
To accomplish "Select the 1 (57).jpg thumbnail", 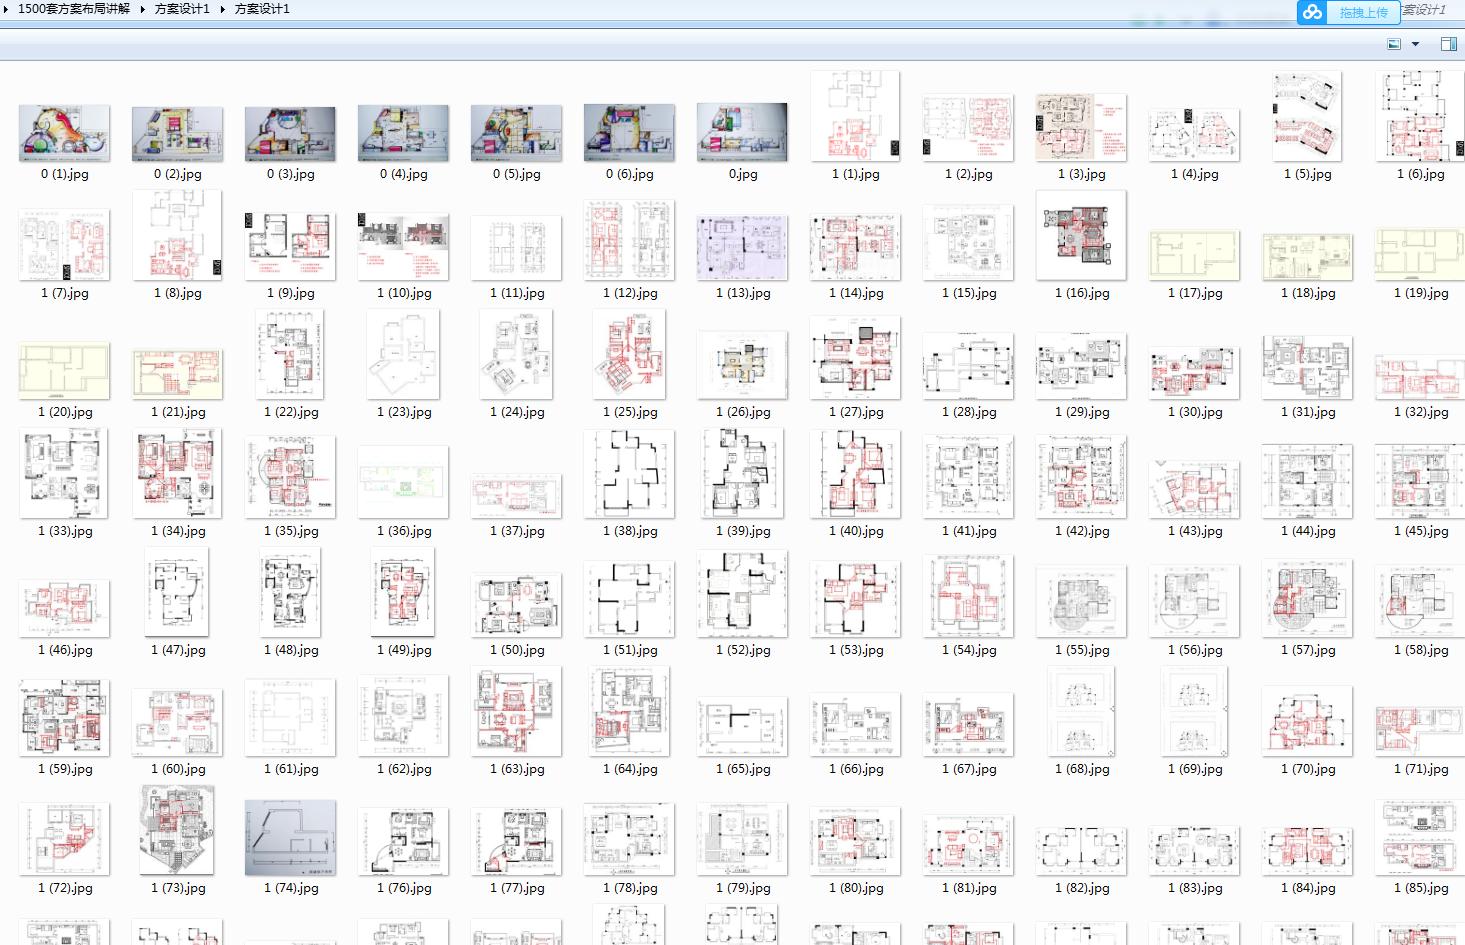I will point(1307,597).
